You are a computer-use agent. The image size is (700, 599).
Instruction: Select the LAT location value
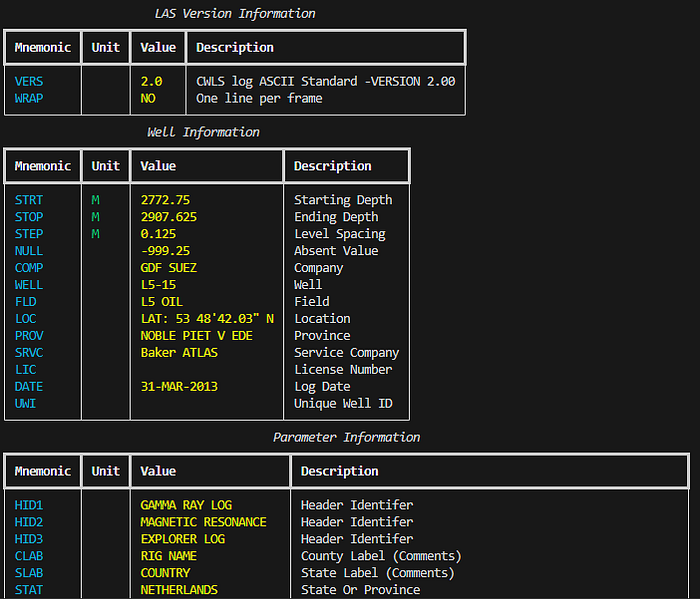tap(206, 319)
